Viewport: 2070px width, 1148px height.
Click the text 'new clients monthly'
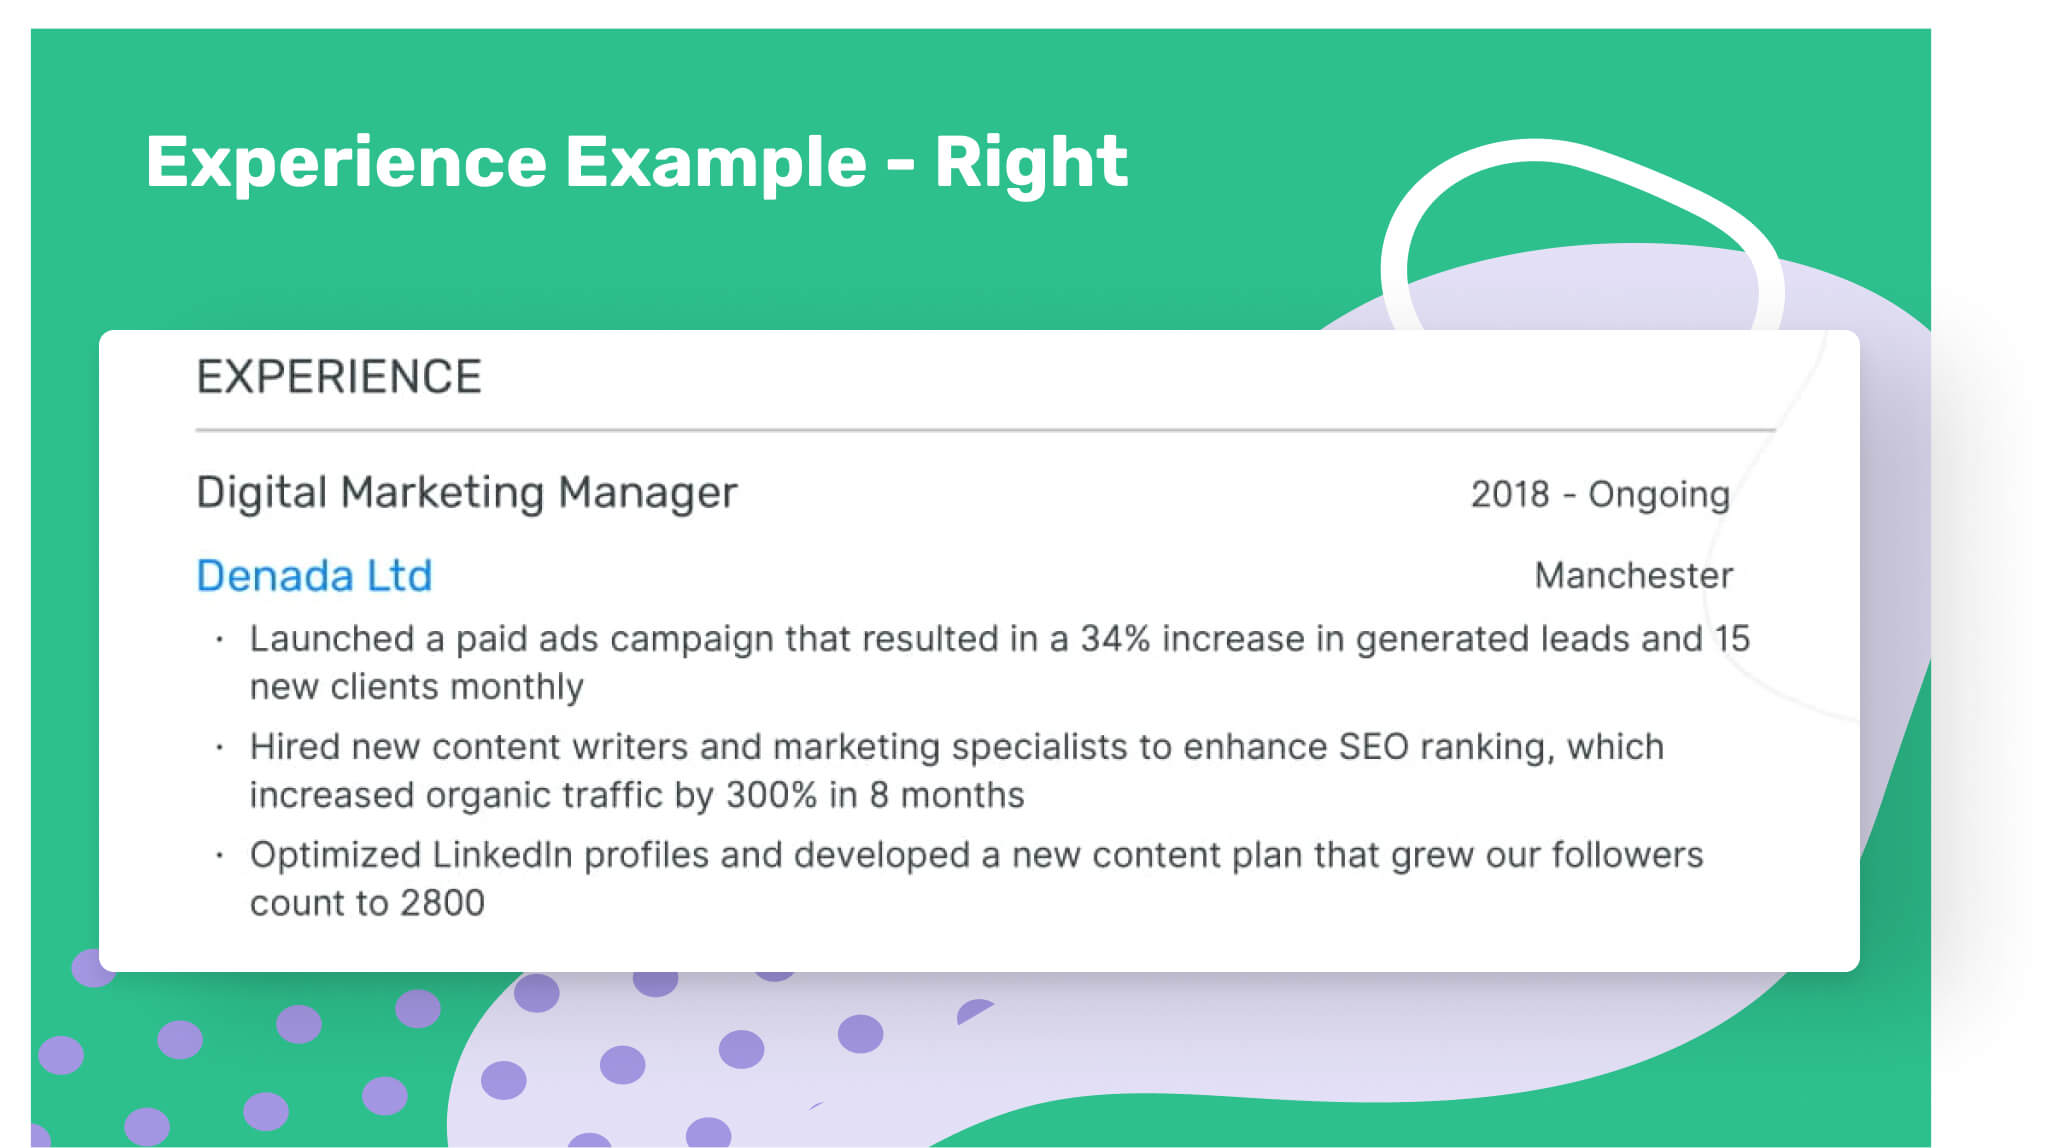tap(416, 687)
